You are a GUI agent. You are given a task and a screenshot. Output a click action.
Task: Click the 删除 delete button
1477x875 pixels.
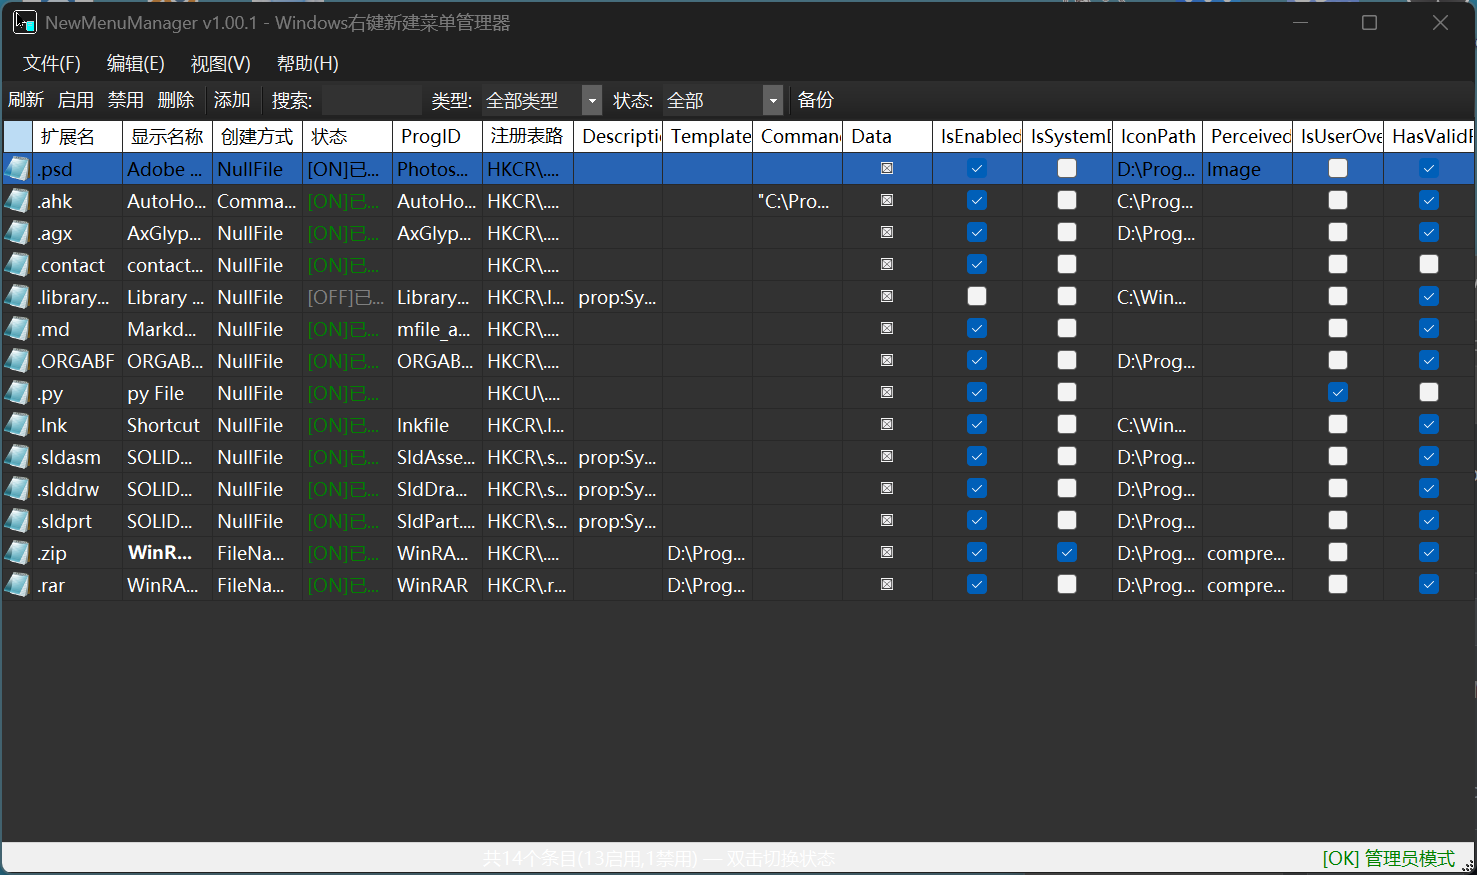click(x=176, y=100)
